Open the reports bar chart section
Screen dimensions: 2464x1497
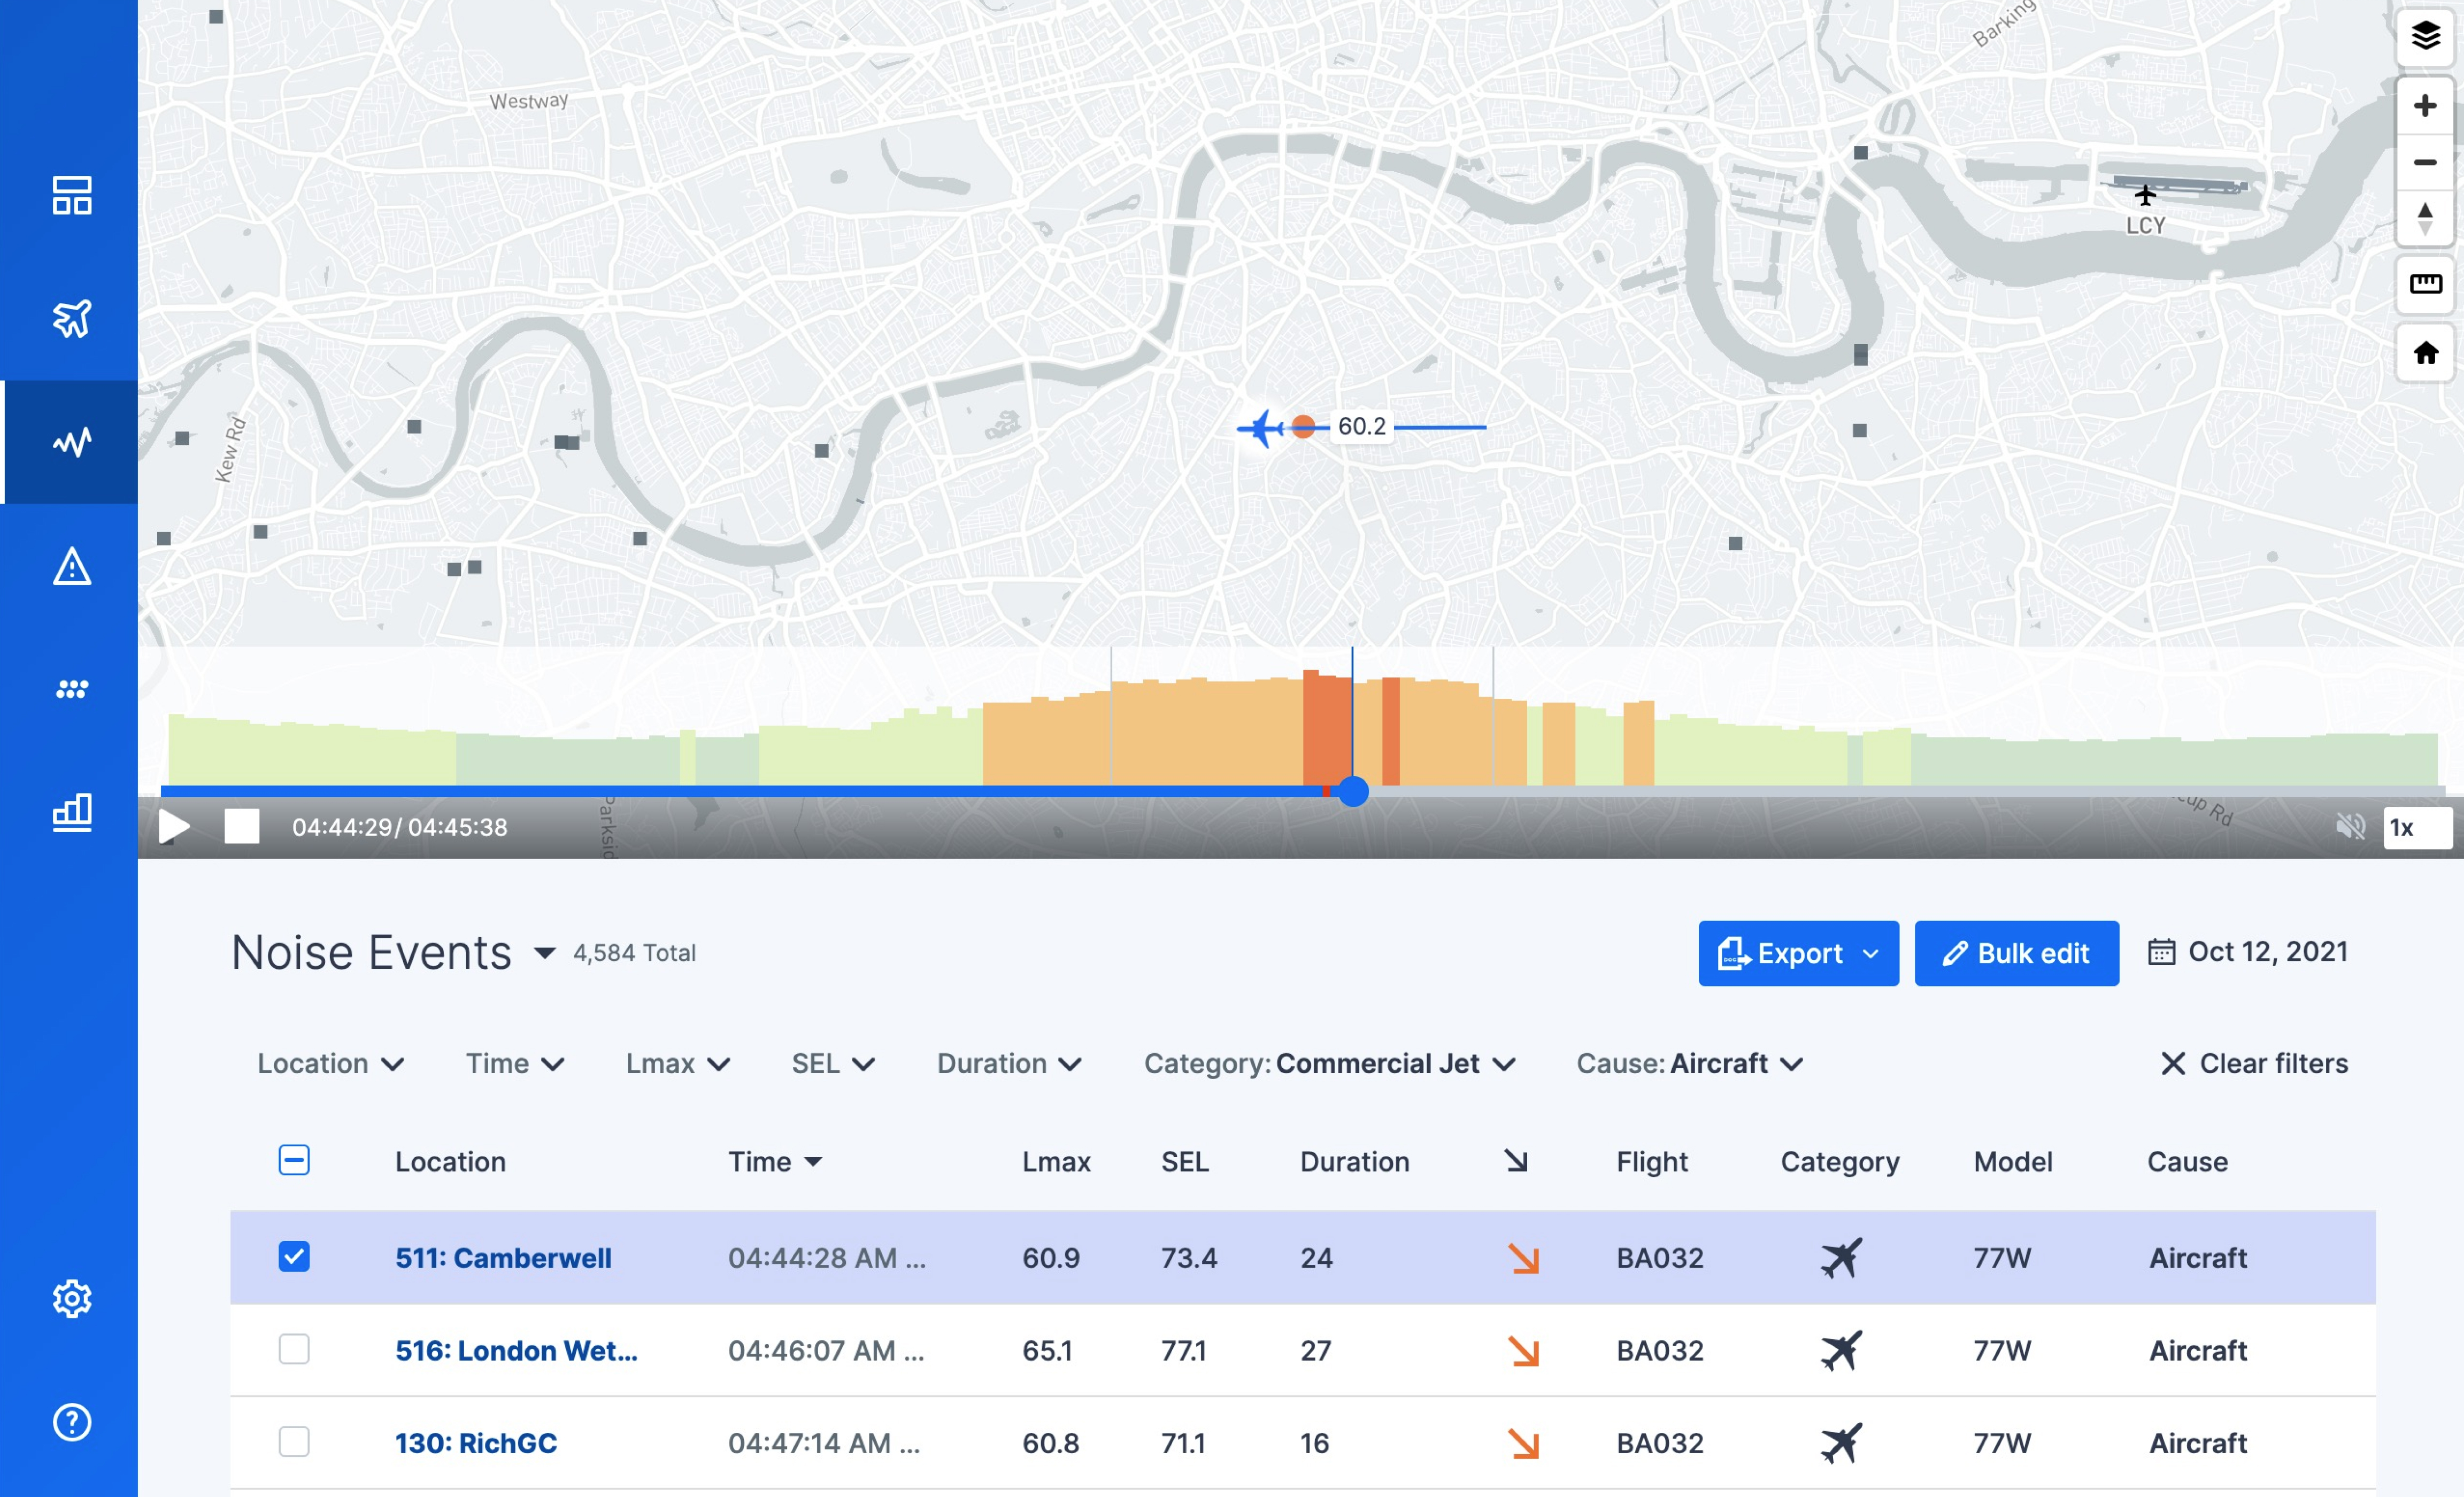point(71,812)
